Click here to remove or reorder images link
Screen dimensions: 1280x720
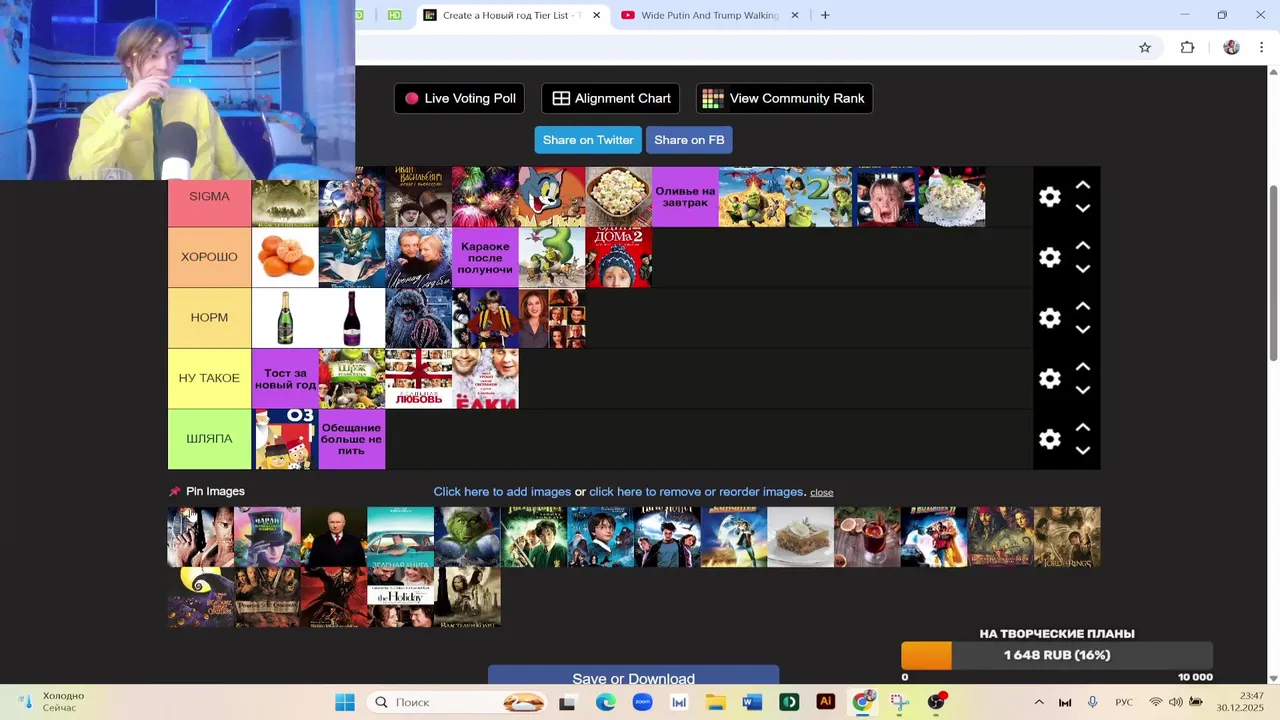697,492
